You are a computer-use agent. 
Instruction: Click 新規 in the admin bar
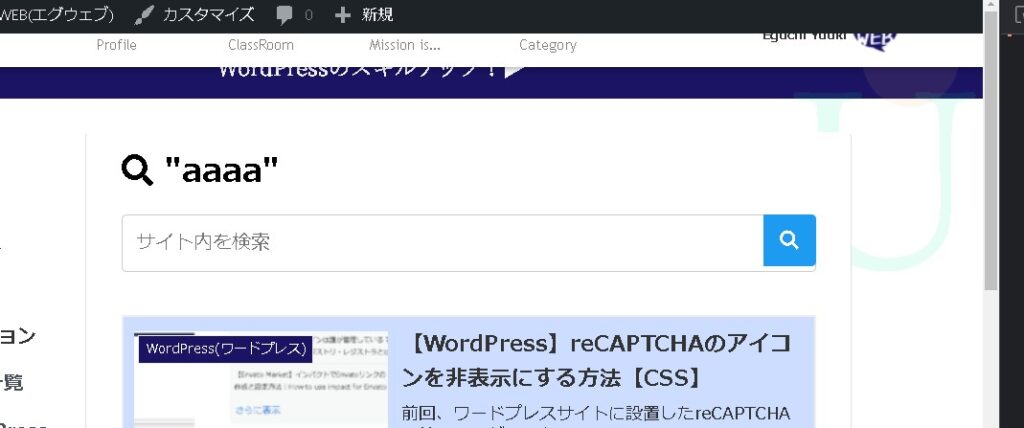coord(377,15)
